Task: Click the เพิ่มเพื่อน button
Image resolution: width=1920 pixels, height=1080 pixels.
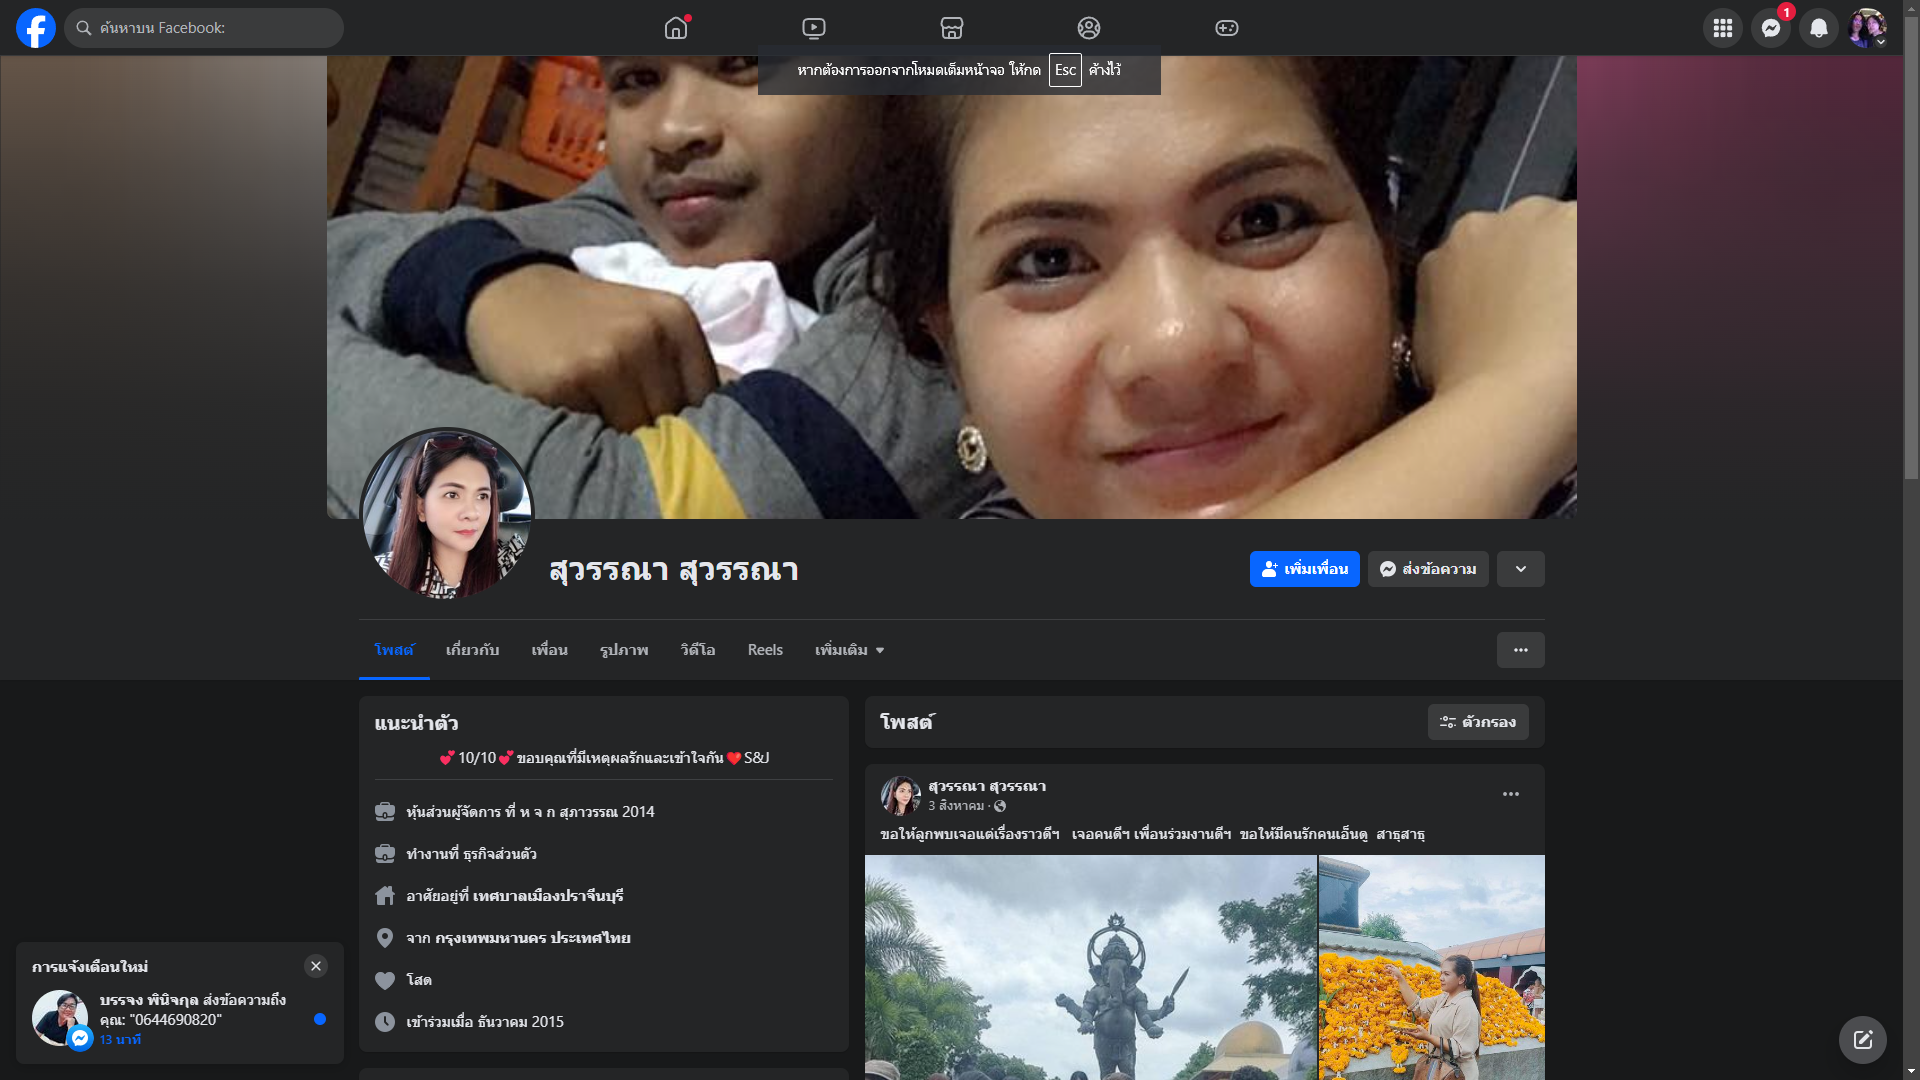Action: coord(1304,569)
